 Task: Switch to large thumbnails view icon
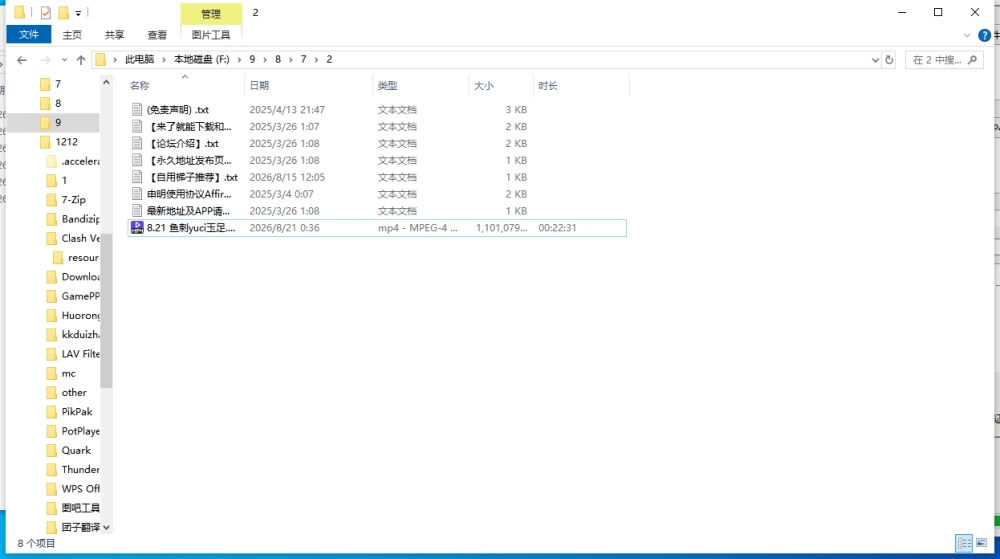coord(982,543)
